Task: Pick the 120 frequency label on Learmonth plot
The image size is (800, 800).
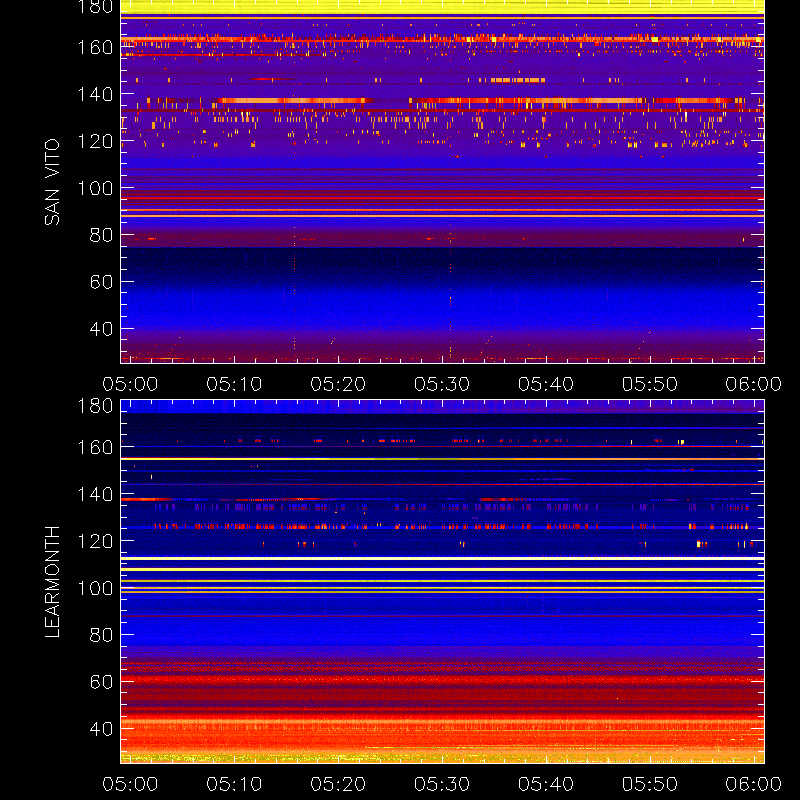Action: point(95,541)
